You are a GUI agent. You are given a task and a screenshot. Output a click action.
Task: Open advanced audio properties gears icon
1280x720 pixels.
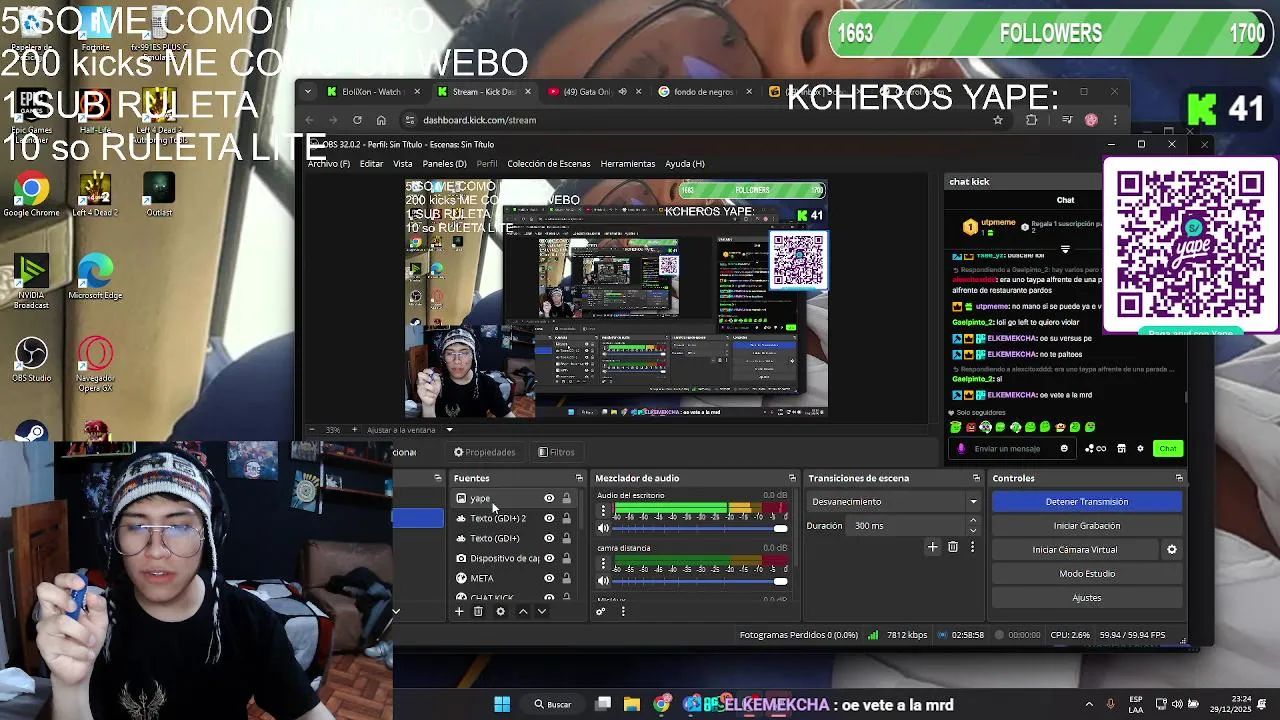pos(601,611)
